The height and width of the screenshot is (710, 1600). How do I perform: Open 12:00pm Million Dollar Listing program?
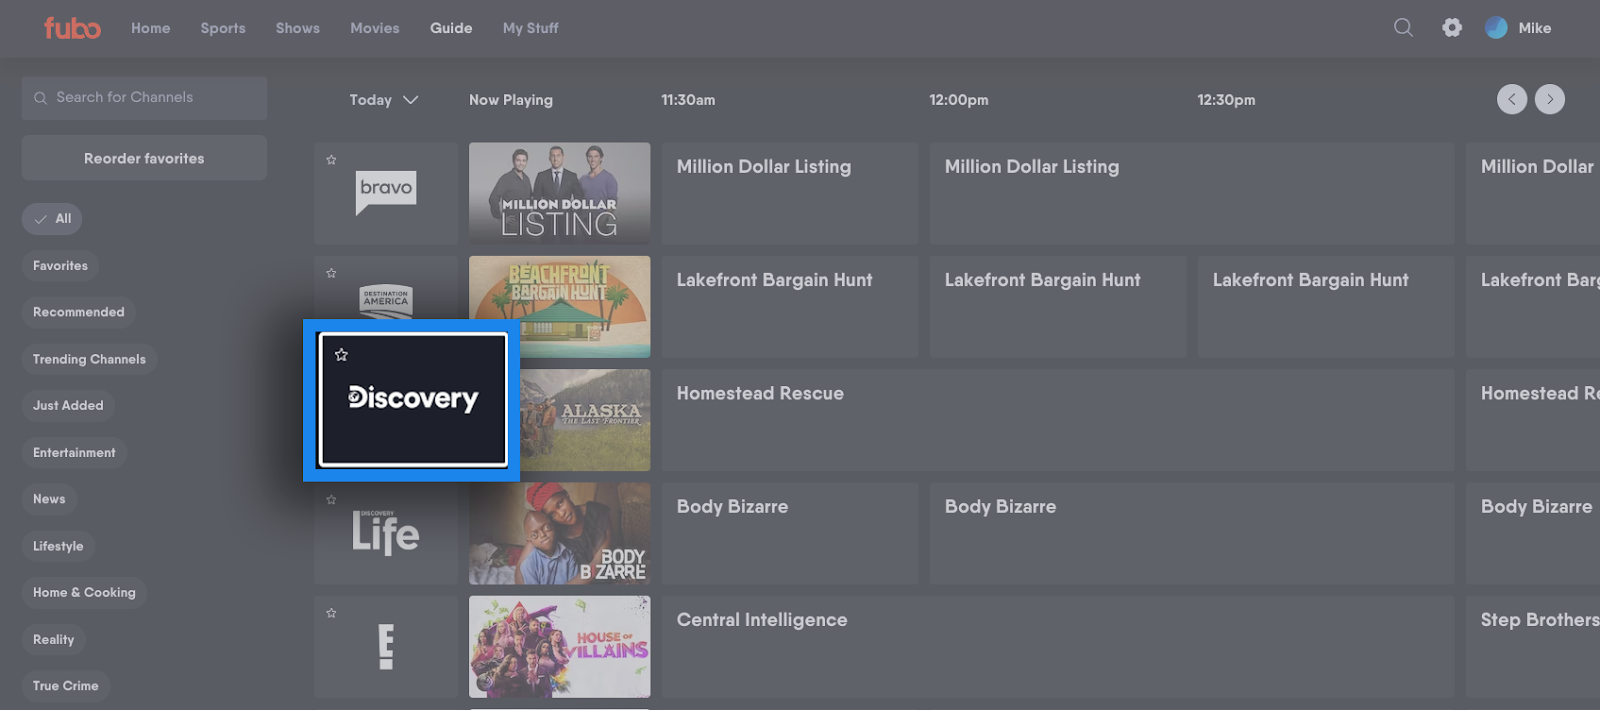[1191, 193]
